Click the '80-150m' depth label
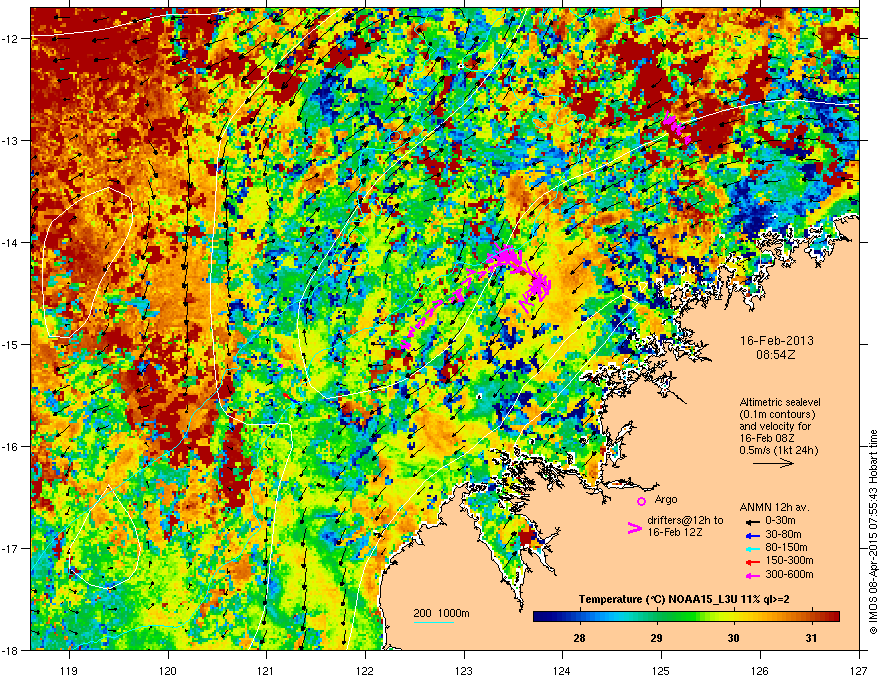The height and width of the screenshot is (680, 880). (x=786, y=548)
